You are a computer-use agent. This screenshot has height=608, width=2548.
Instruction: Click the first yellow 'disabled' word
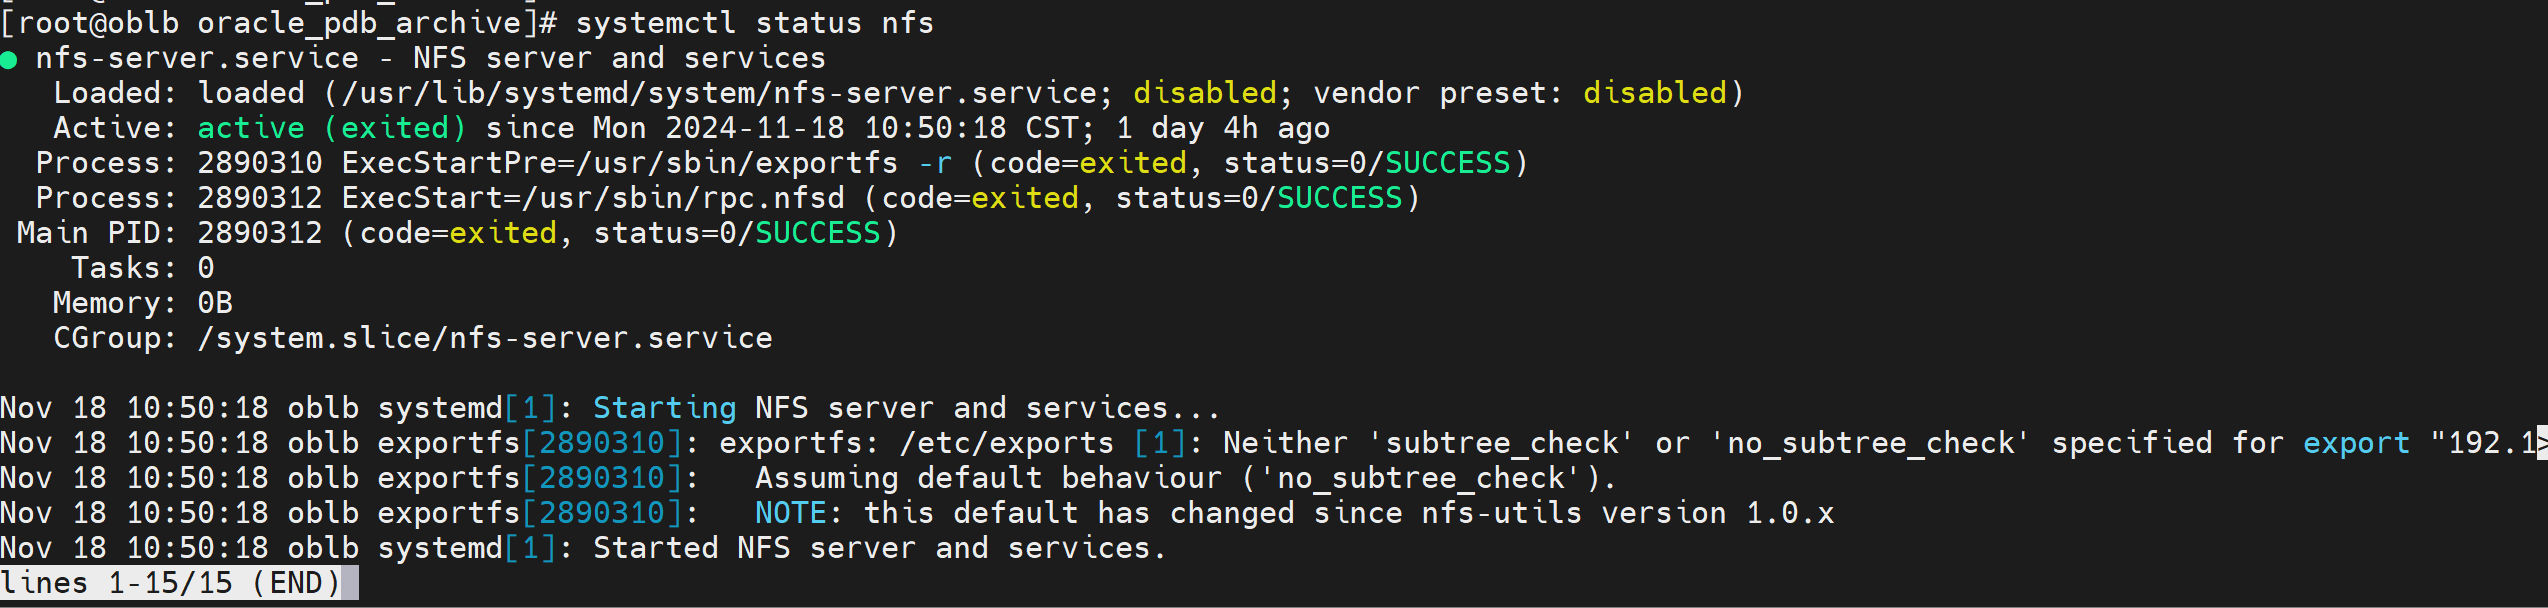tap(1205, 93)
